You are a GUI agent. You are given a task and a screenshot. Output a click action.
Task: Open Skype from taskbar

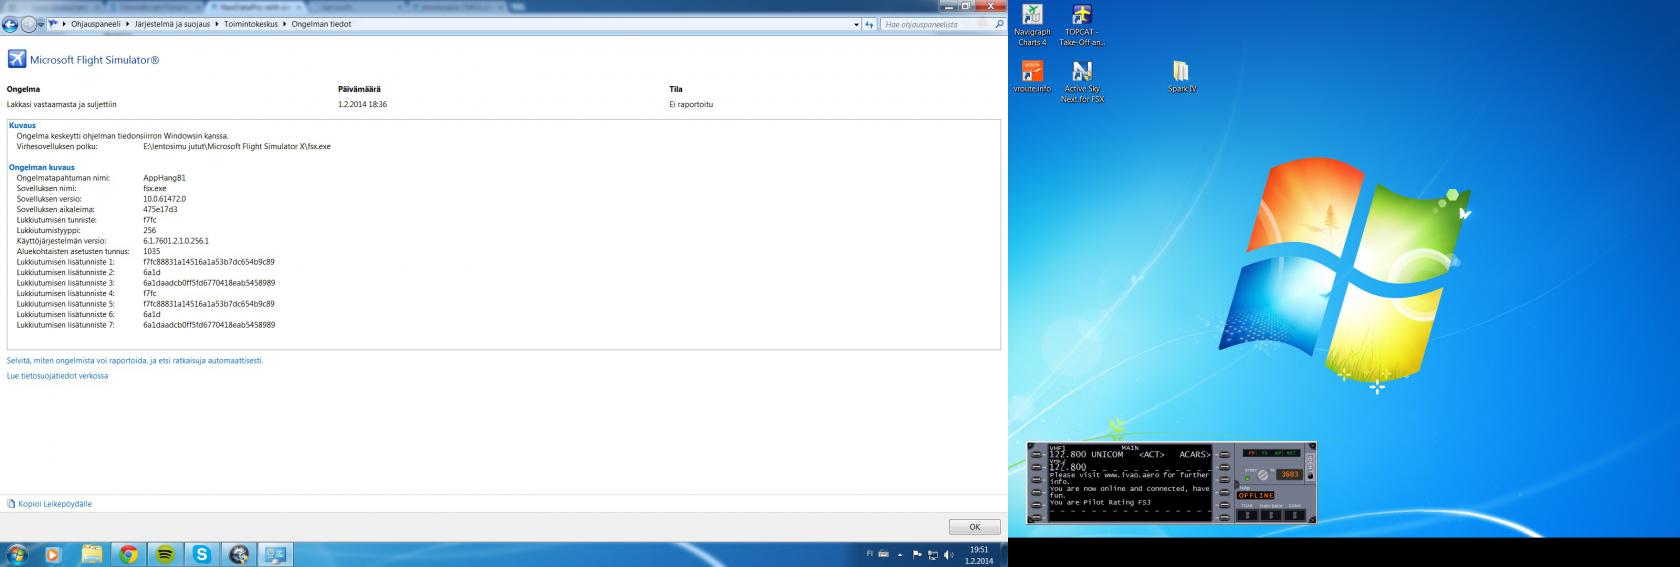202,553
